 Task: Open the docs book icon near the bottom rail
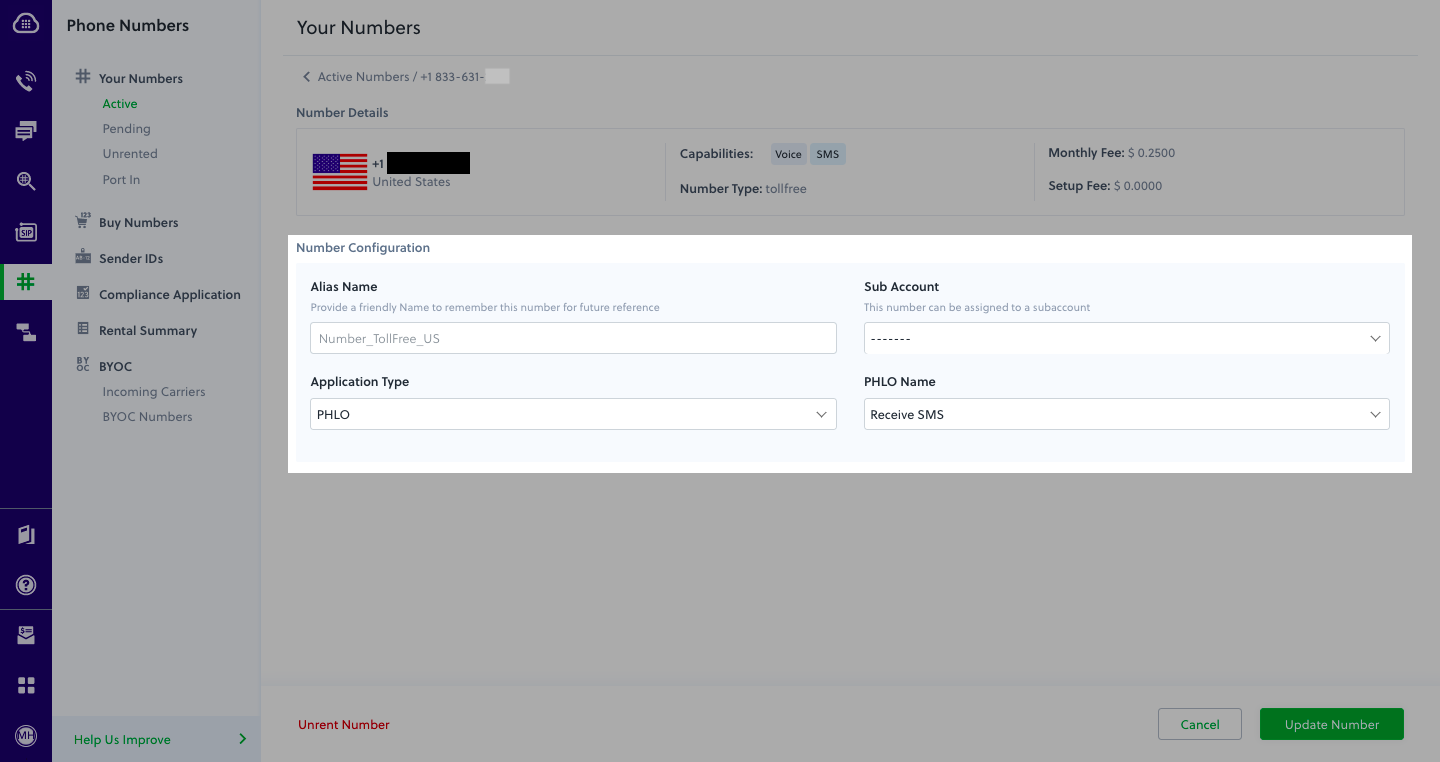coord(25,534)
